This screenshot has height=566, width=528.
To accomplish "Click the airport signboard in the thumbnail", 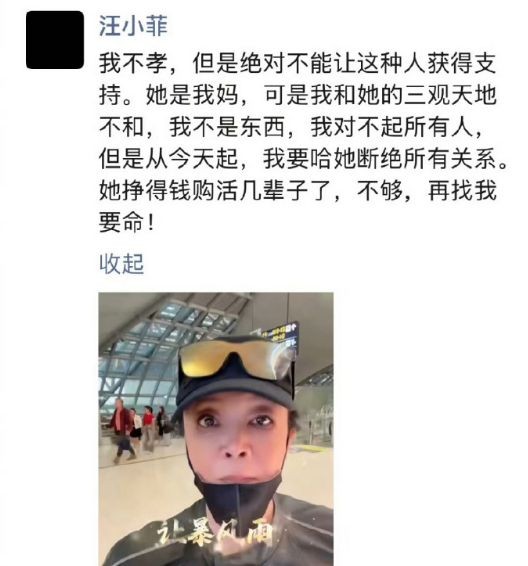I will [x=279, y=334].
